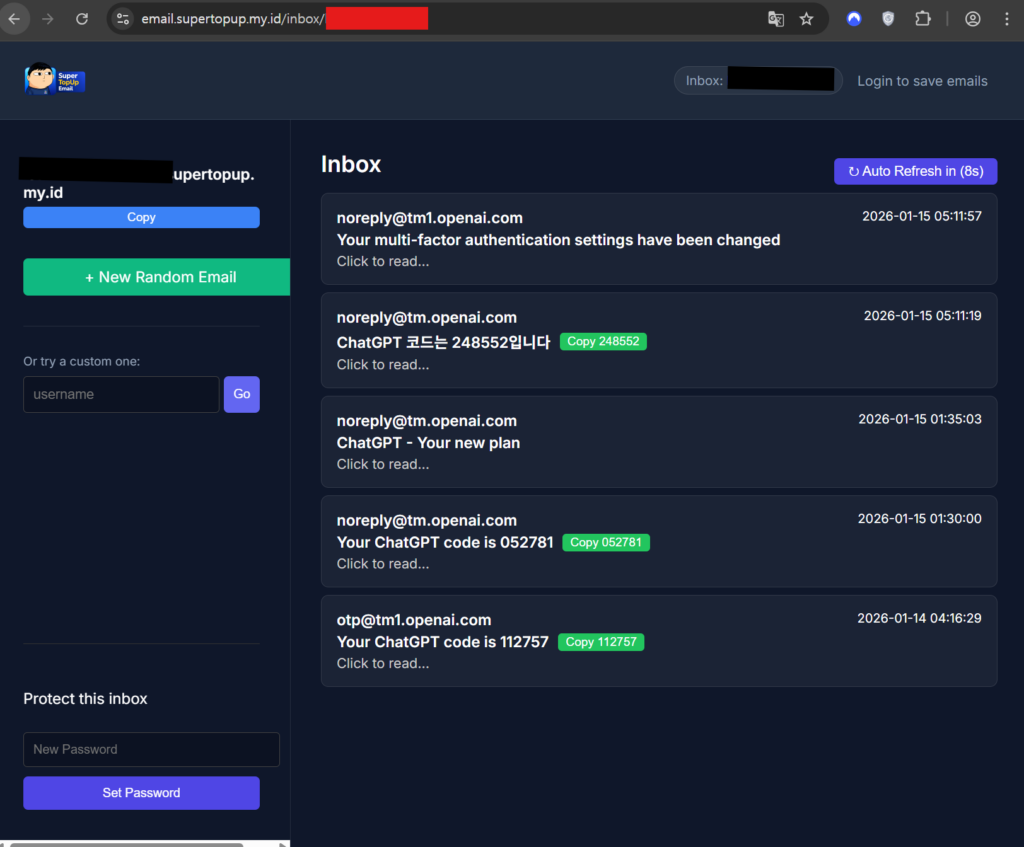Viewport: 1024px width, 847px height.
Task: Toggle the Auto Refresh button
Action: [x=915, y=171]
